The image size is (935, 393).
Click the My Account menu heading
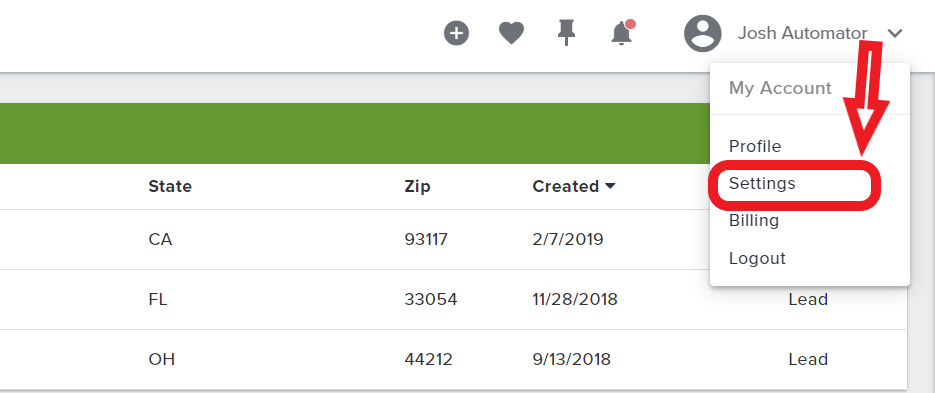tap(780, 88)
